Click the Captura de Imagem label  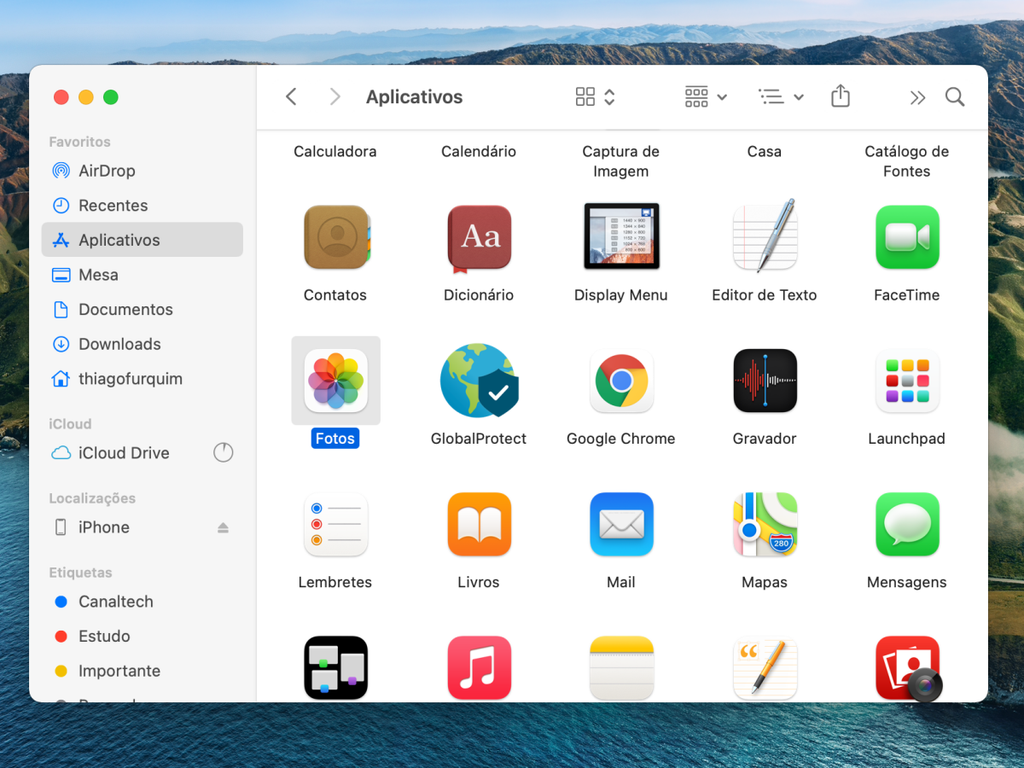[620, 161]
